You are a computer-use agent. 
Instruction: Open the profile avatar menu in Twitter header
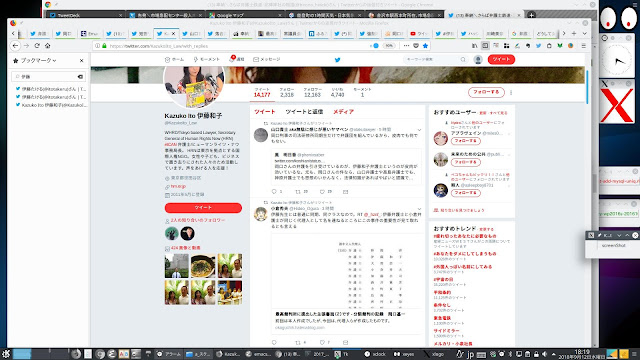[x=478, y=60]
